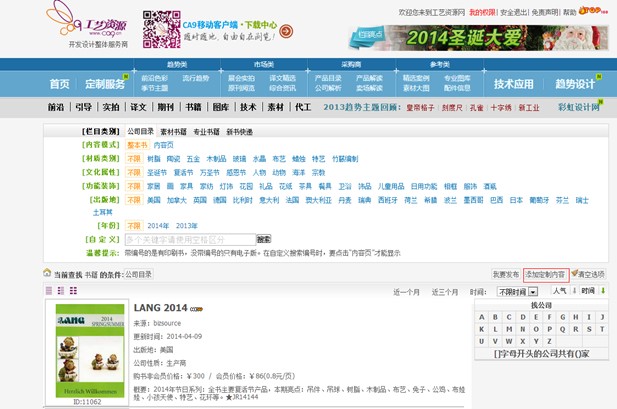
Task: Click the CA9 QR code image
Action: coord(162,29)
